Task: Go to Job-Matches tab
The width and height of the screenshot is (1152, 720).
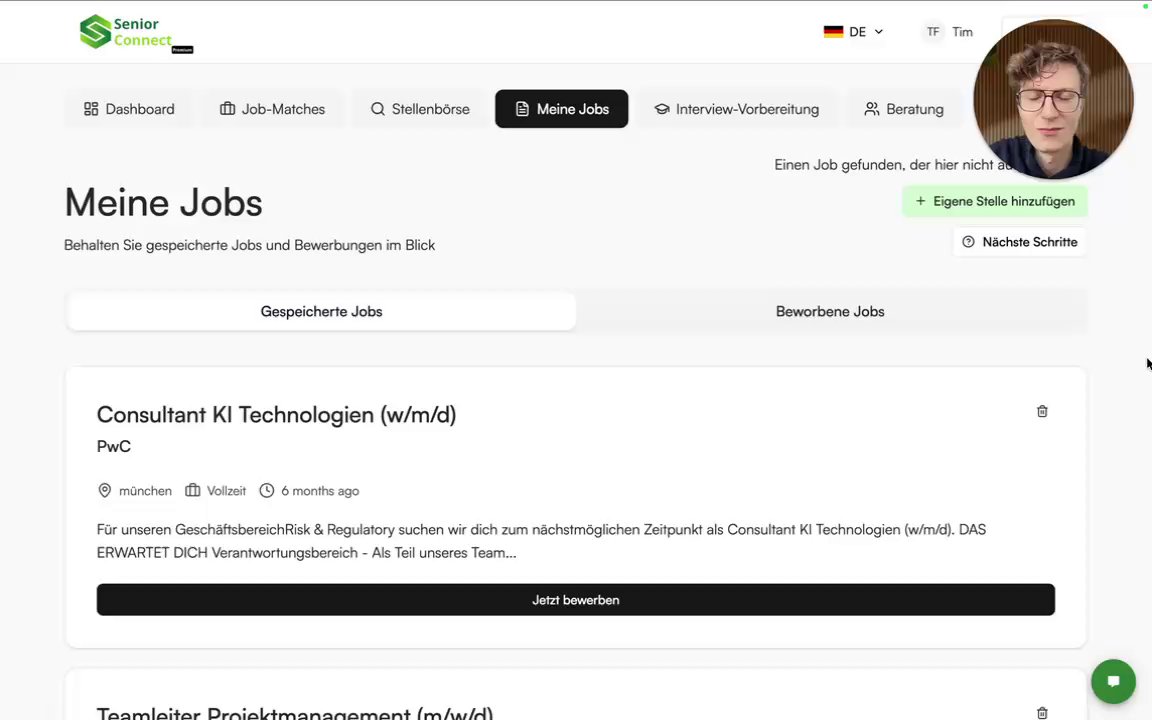Action: [x=272, y=109]
